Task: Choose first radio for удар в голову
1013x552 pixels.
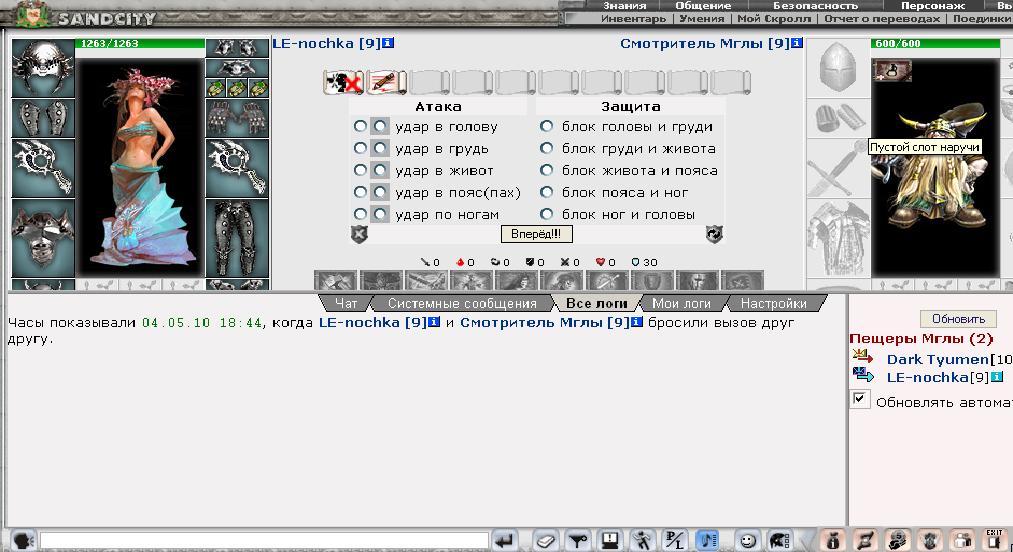Action: (360, 126)
